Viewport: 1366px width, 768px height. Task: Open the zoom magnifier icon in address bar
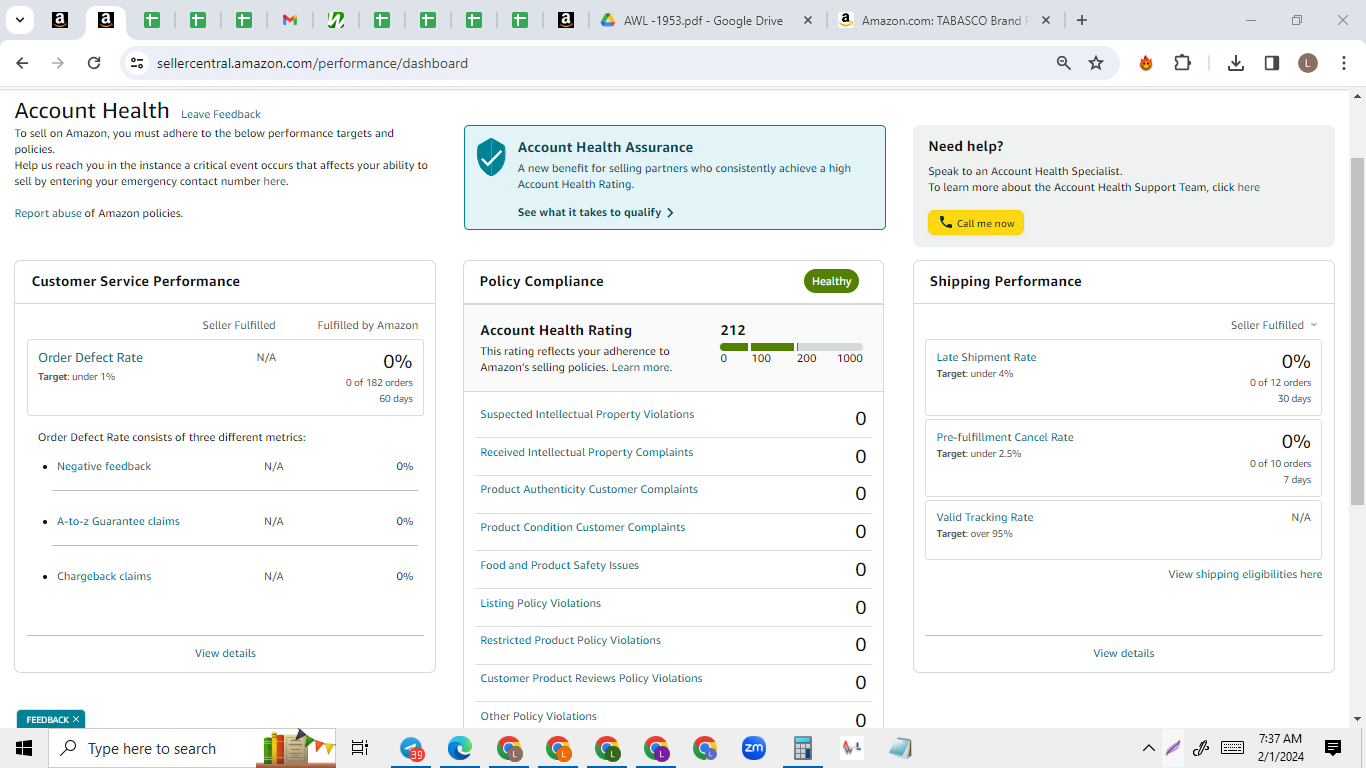1064,63
